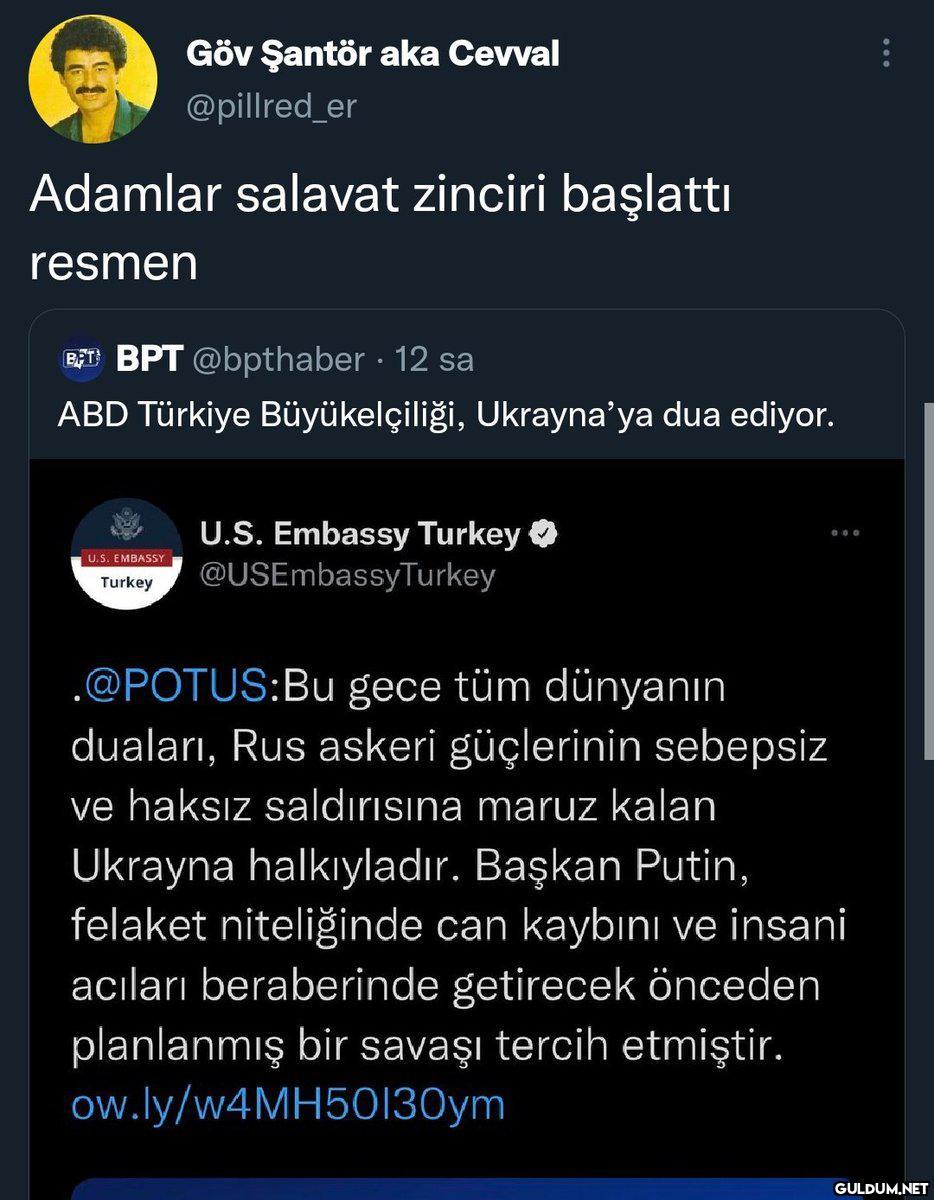The height and width of the screenshot is (1200, 934).
Task: Click the verified badge beside U.S. Embassy Turkey
Action: (x=543, y=534)
